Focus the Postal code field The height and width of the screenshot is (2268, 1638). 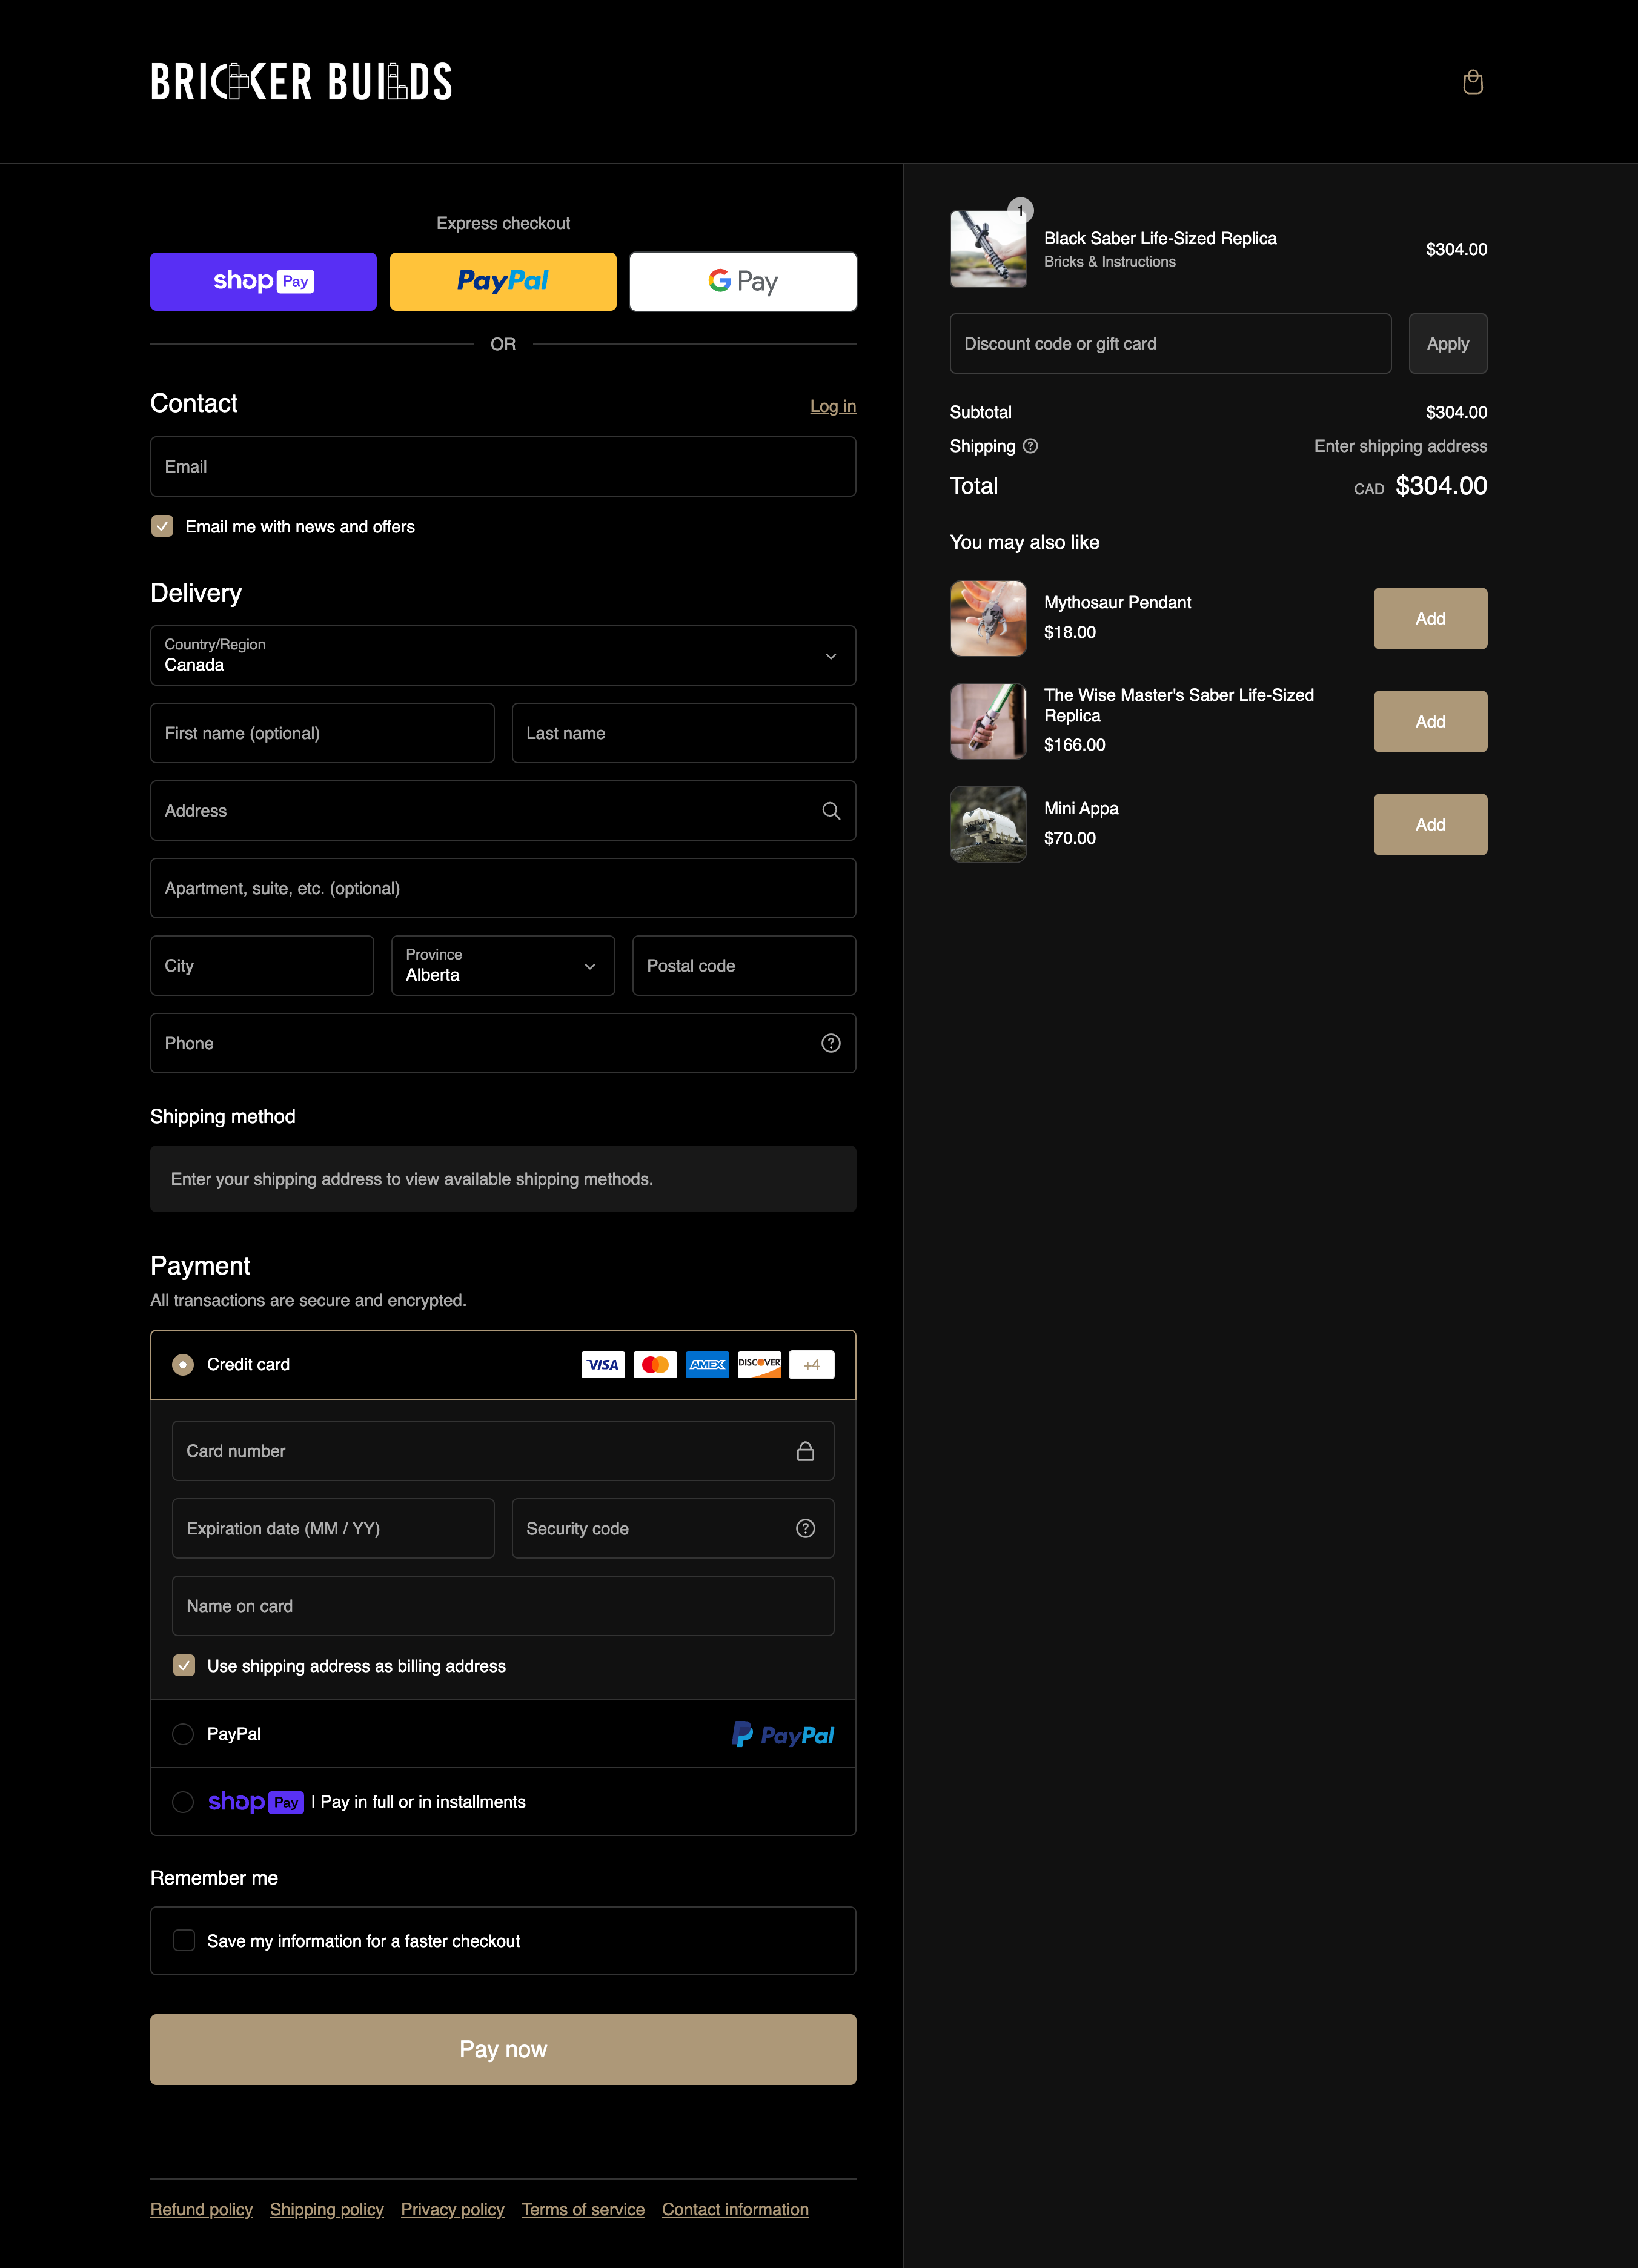click(x=744, y=966)
